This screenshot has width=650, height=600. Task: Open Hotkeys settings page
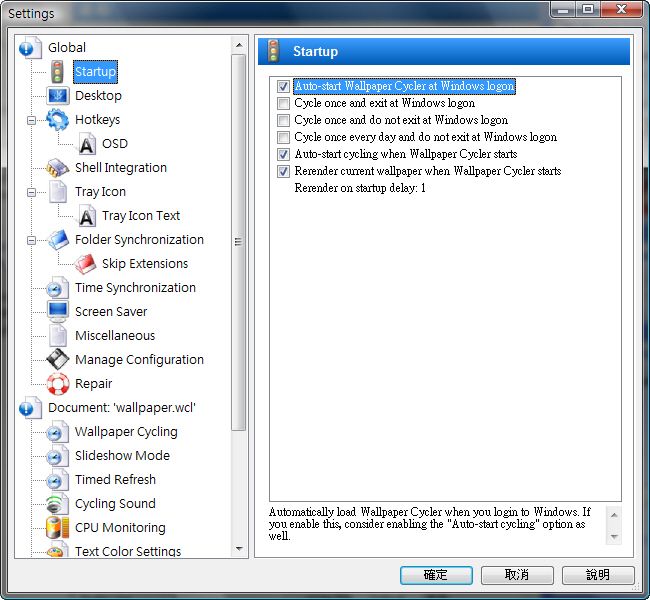coord(97,120)
